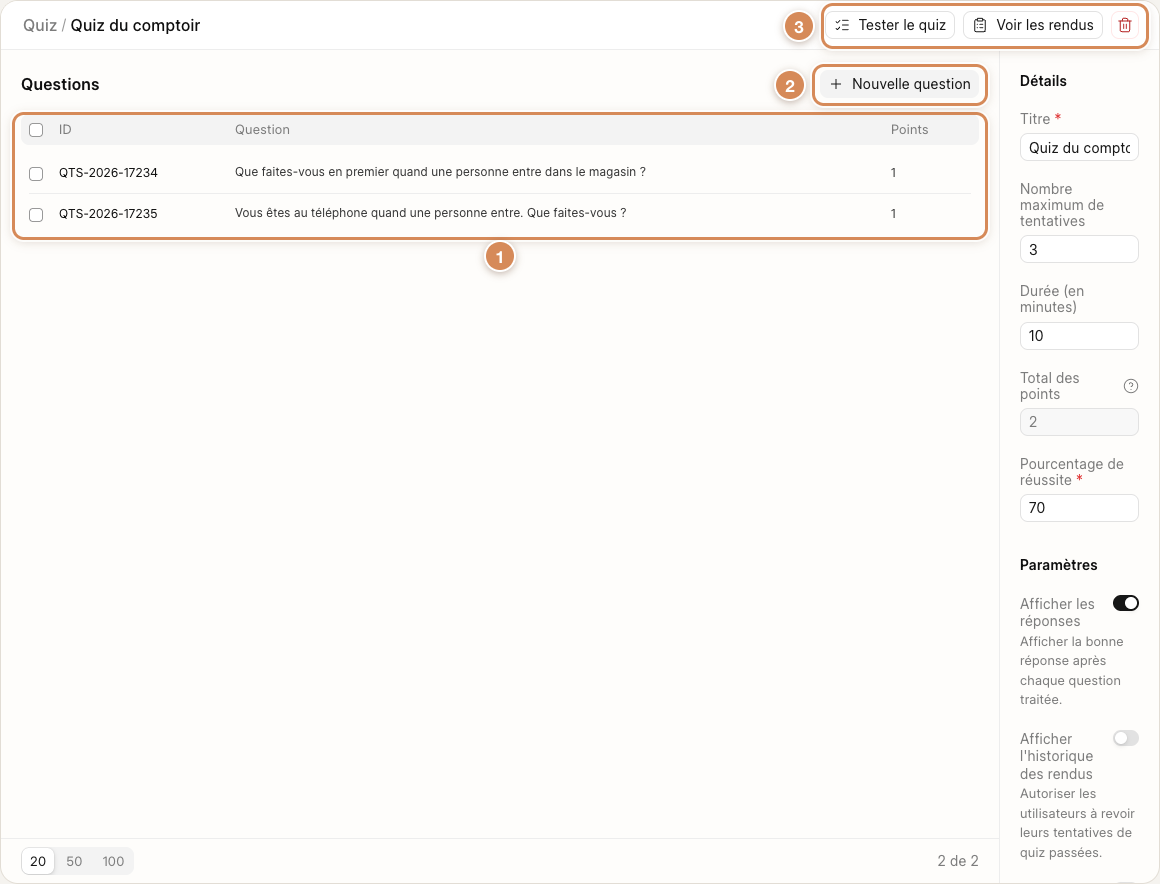This screenshot has width=1160, height=884.
Task: Click the Total des points field
Action: pyautogui.click(x=1079, y=422)
